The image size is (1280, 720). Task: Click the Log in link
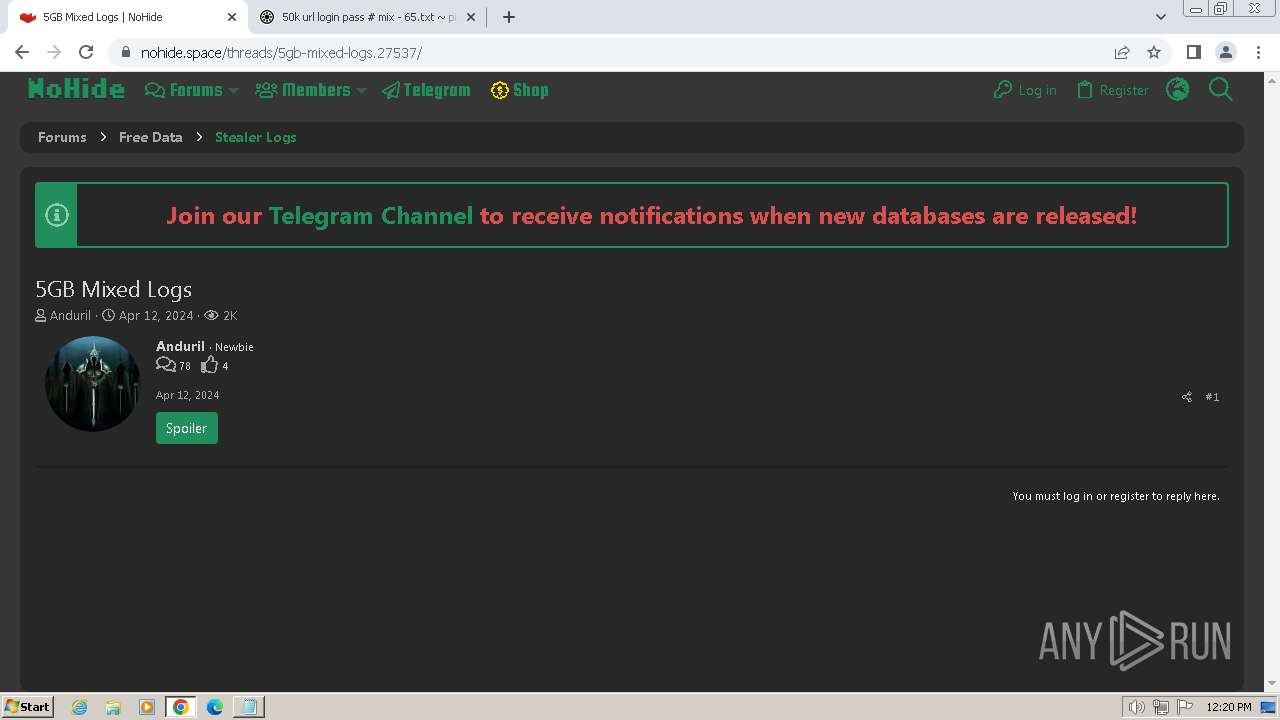coord(1025,90)
